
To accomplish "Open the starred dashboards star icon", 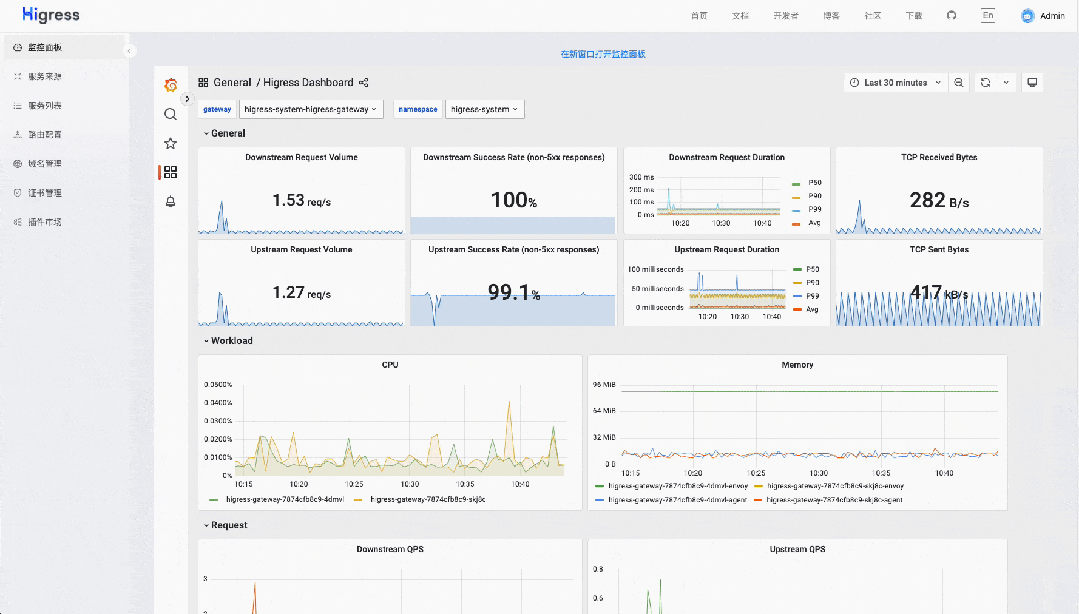I will [x=170, y=143].
